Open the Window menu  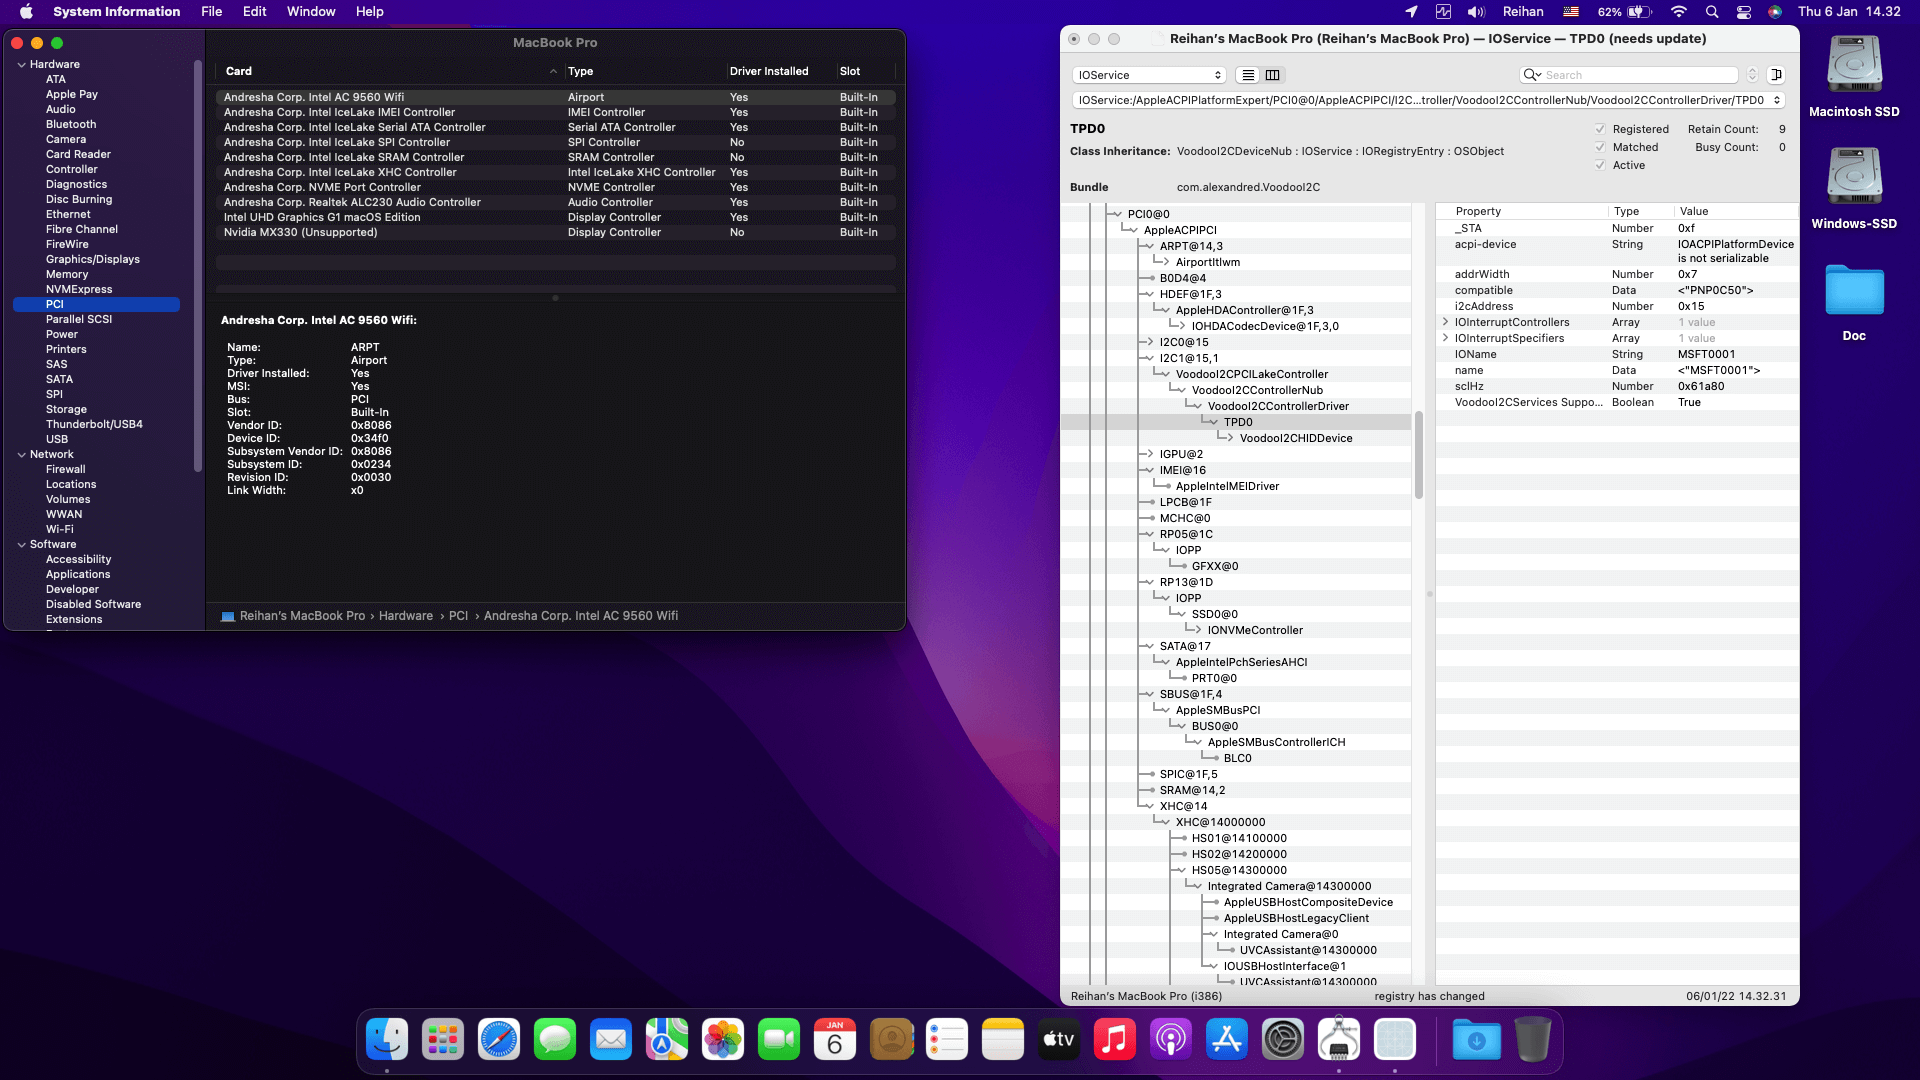[x=311, y=12]
